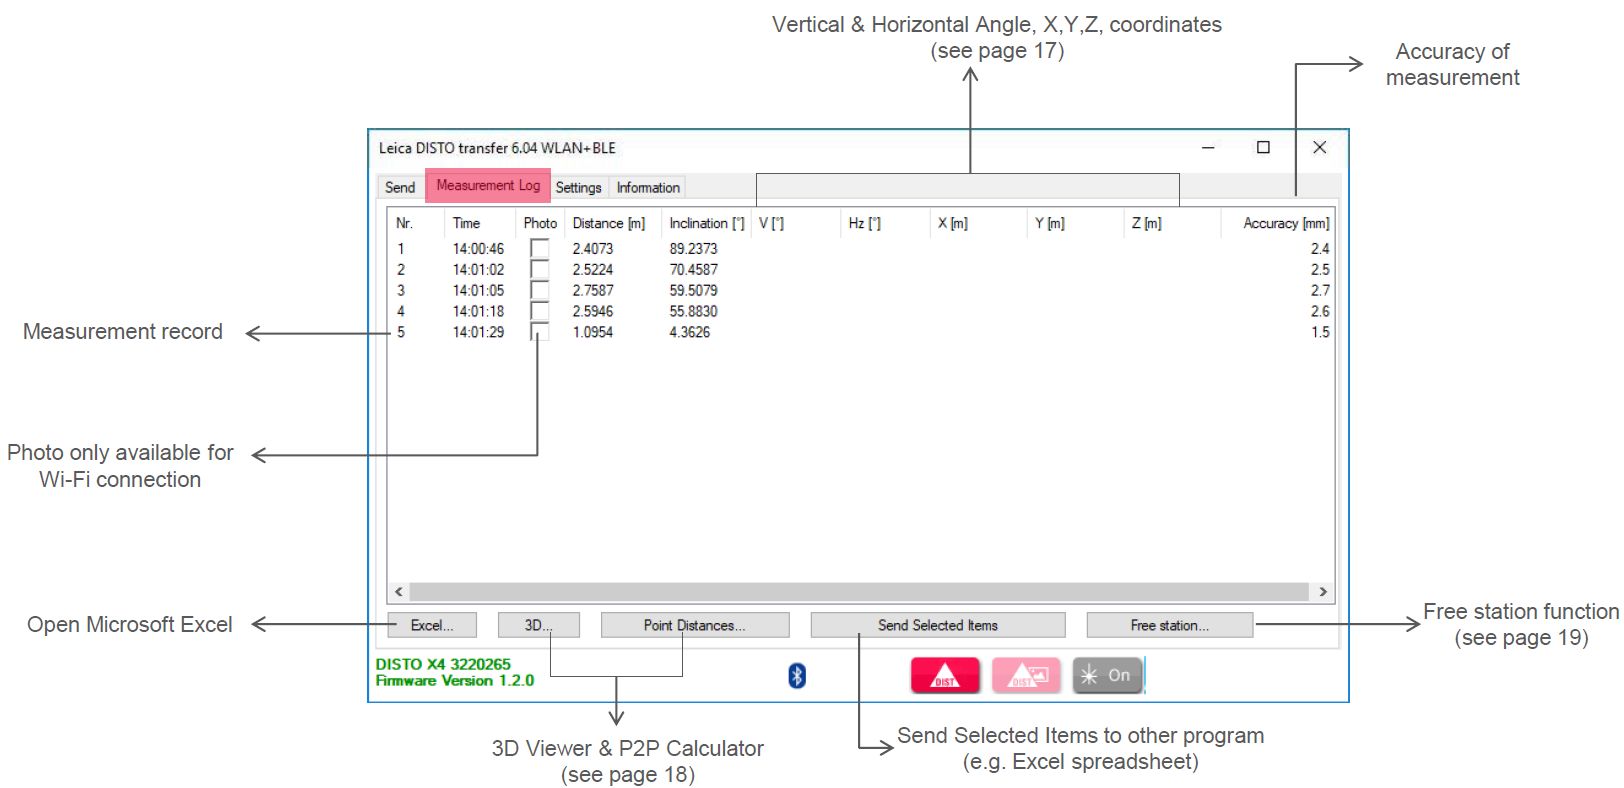Click Send Selected Items button
Viewport: 1624px width, 788px height.
pyautogui.click(x=937, y=625)
